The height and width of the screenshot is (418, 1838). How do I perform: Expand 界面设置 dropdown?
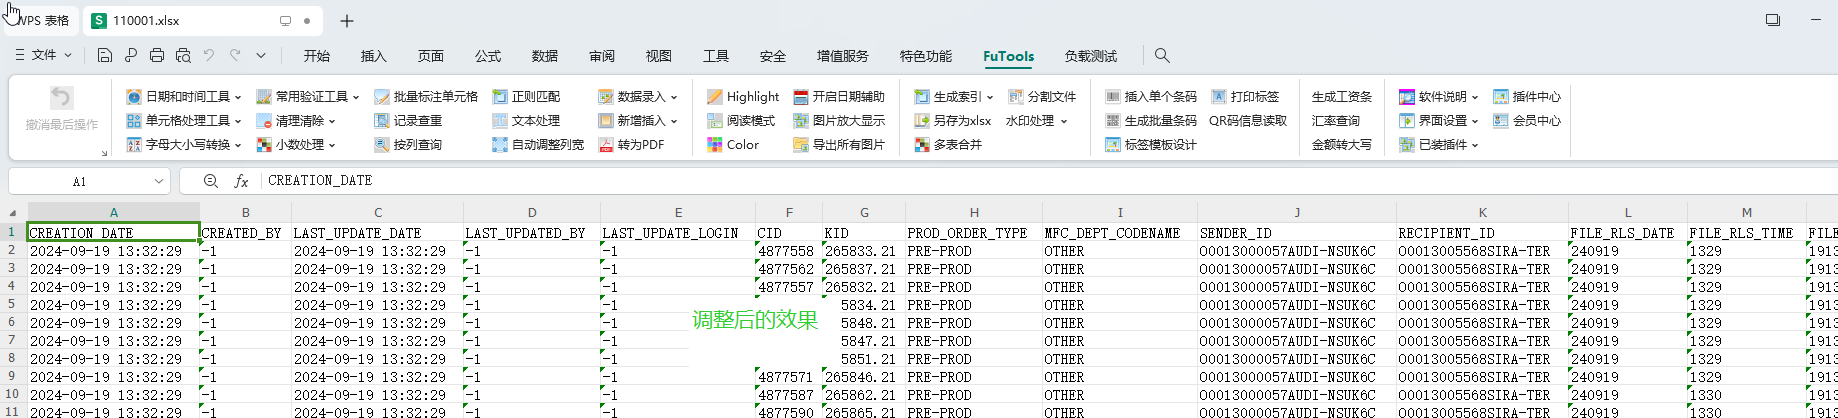pos(1475,121)
